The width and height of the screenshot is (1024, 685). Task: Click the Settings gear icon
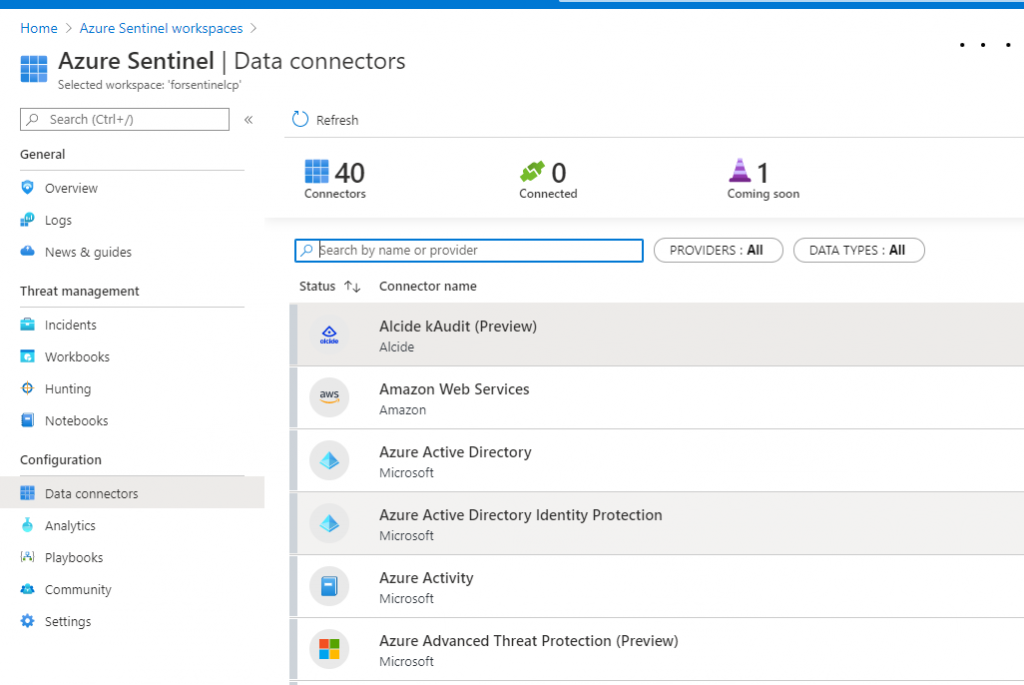point(27,620)
